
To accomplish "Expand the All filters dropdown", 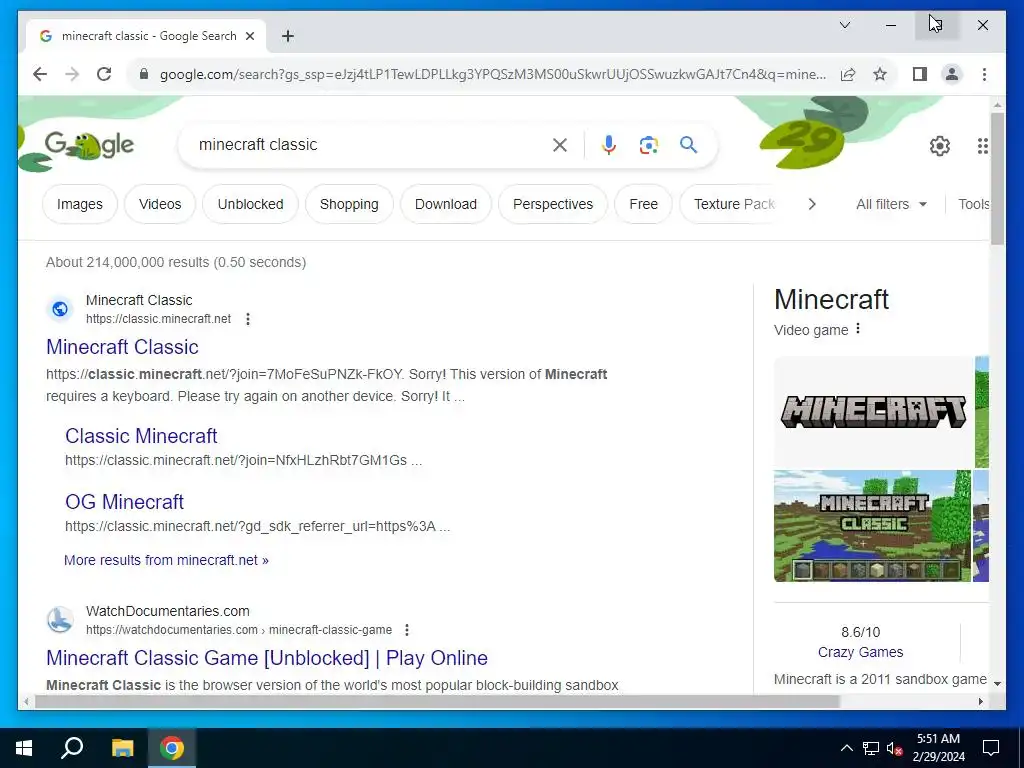I will pyautogui.click(x=891, y=204).
